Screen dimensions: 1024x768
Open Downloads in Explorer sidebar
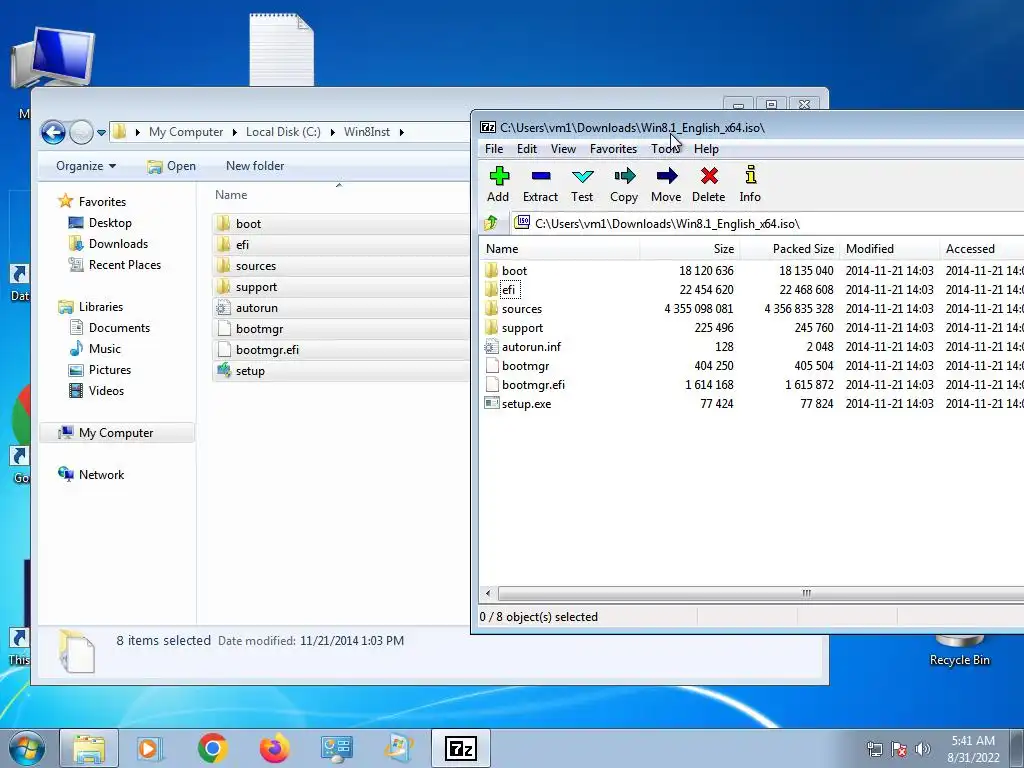point(118,244)
